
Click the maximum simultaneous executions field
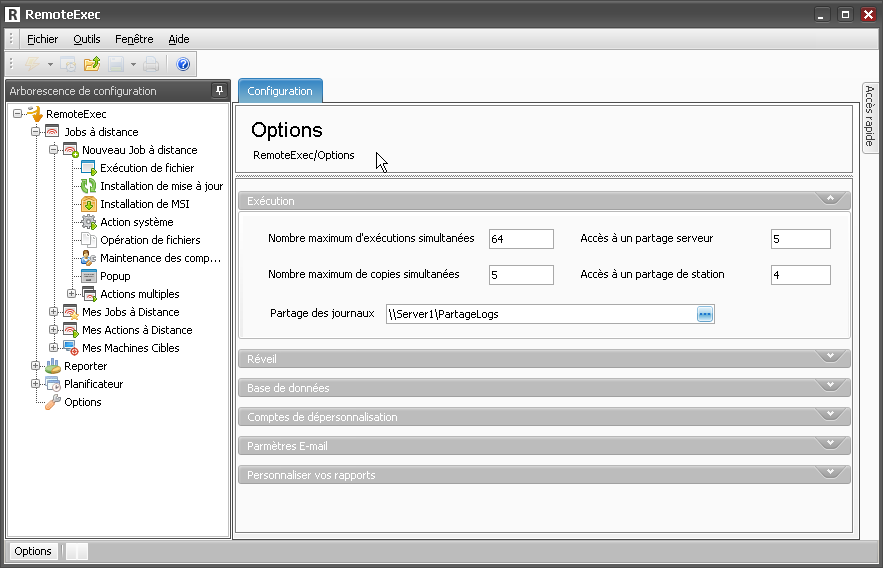click(x=521, y=239)
